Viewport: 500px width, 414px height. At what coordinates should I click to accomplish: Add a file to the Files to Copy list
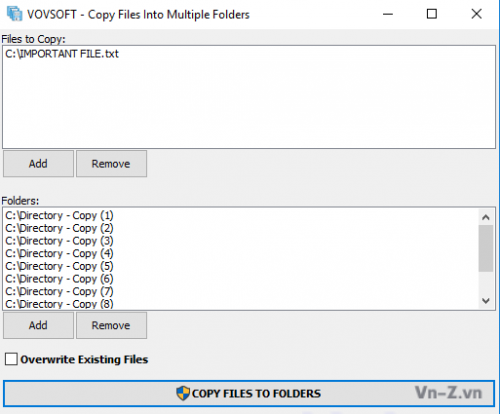pos(38,164)
